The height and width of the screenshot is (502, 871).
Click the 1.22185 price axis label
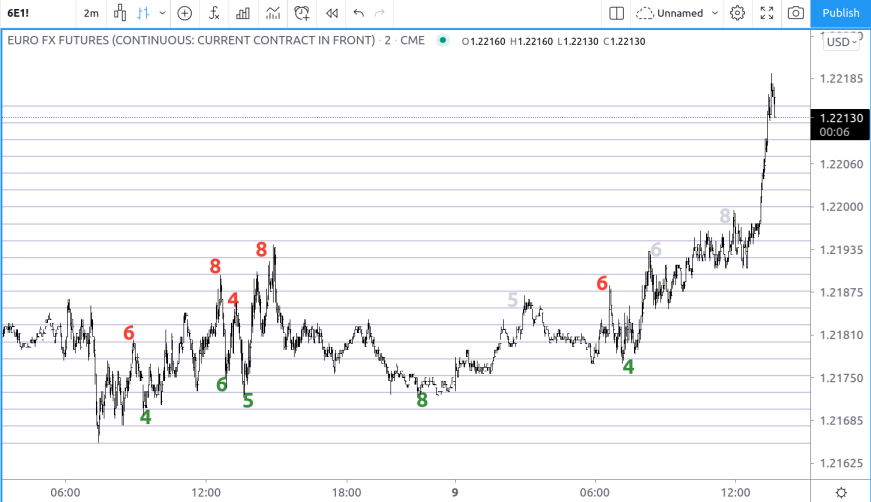pos(841,79)
